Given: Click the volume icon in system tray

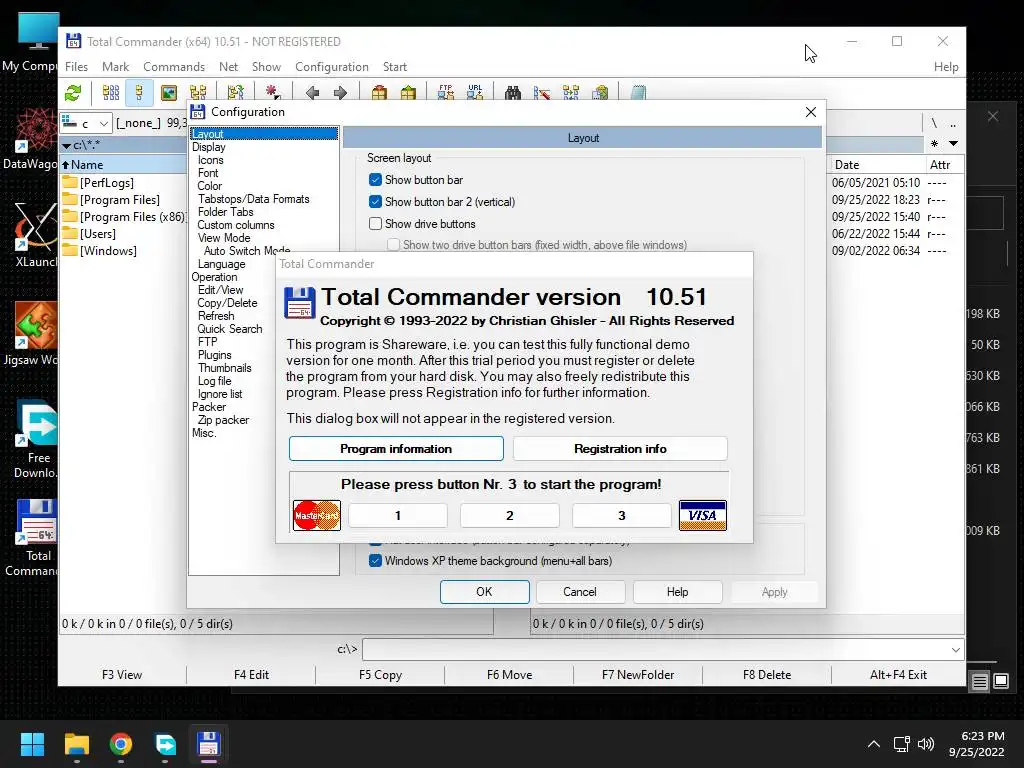Looking at the screenshot, I should pos(926,744).
